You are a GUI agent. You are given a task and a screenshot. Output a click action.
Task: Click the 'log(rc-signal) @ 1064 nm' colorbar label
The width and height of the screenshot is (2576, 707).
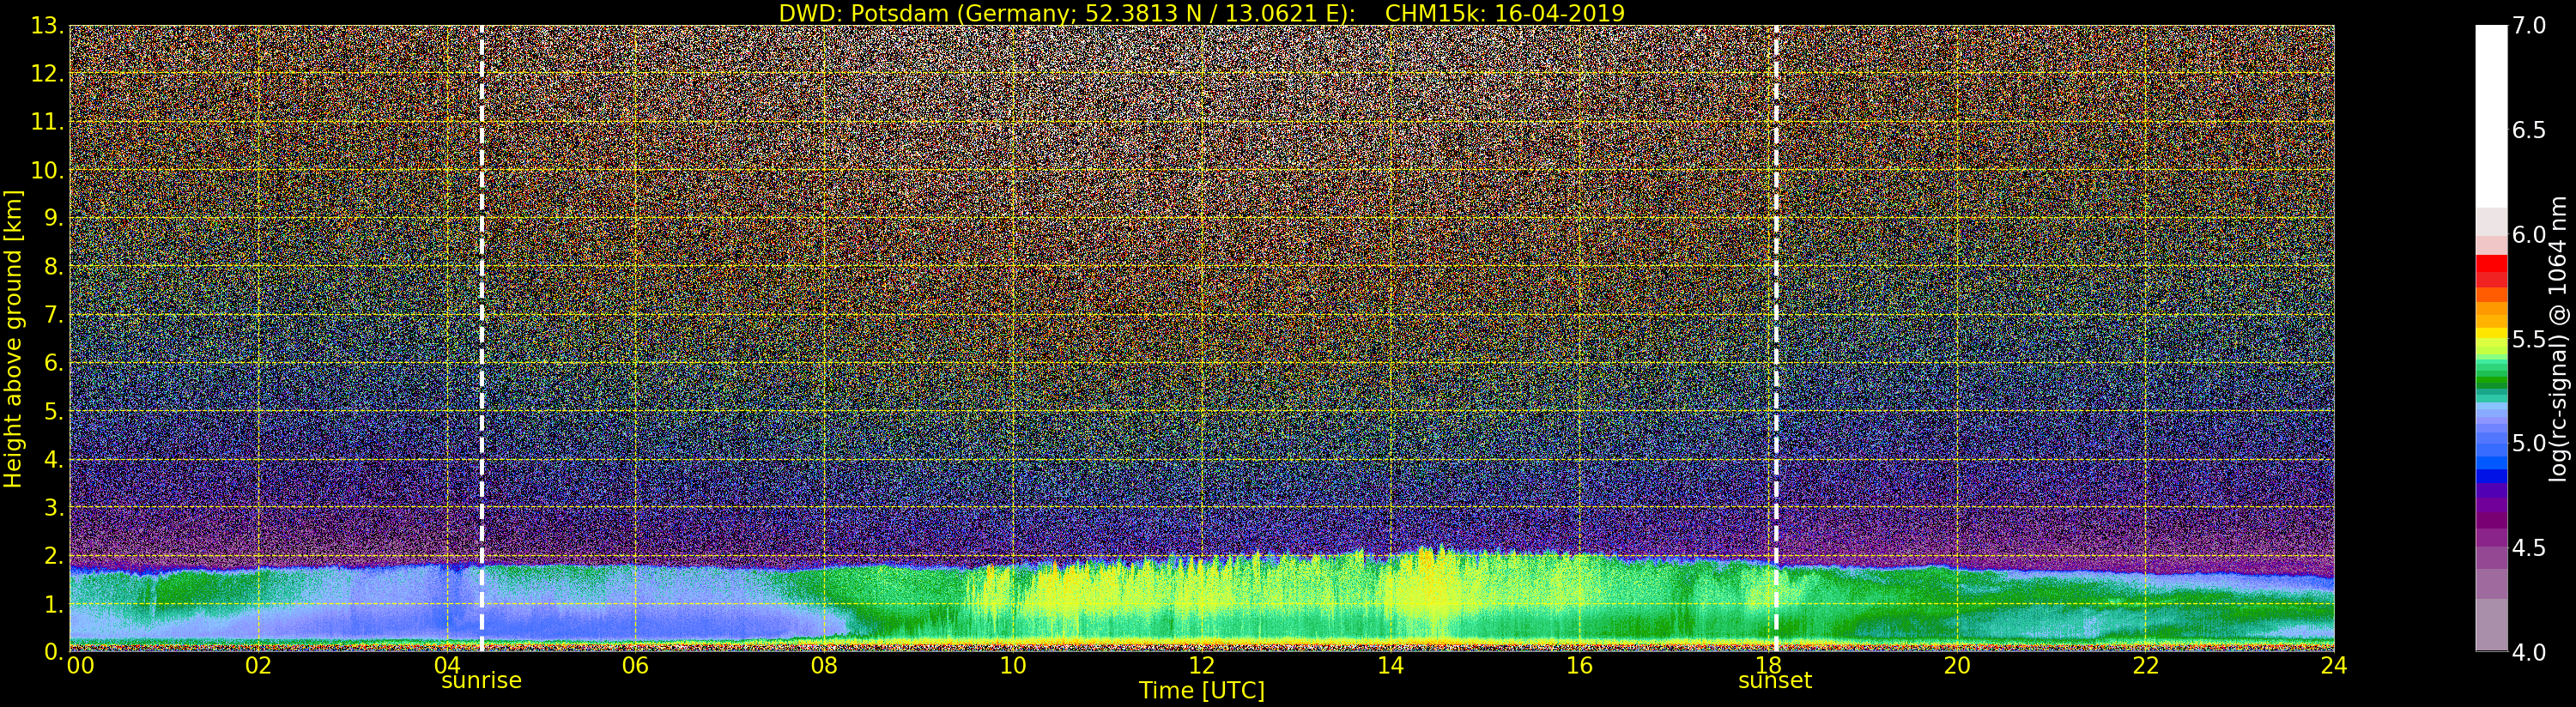point(2557,339)
